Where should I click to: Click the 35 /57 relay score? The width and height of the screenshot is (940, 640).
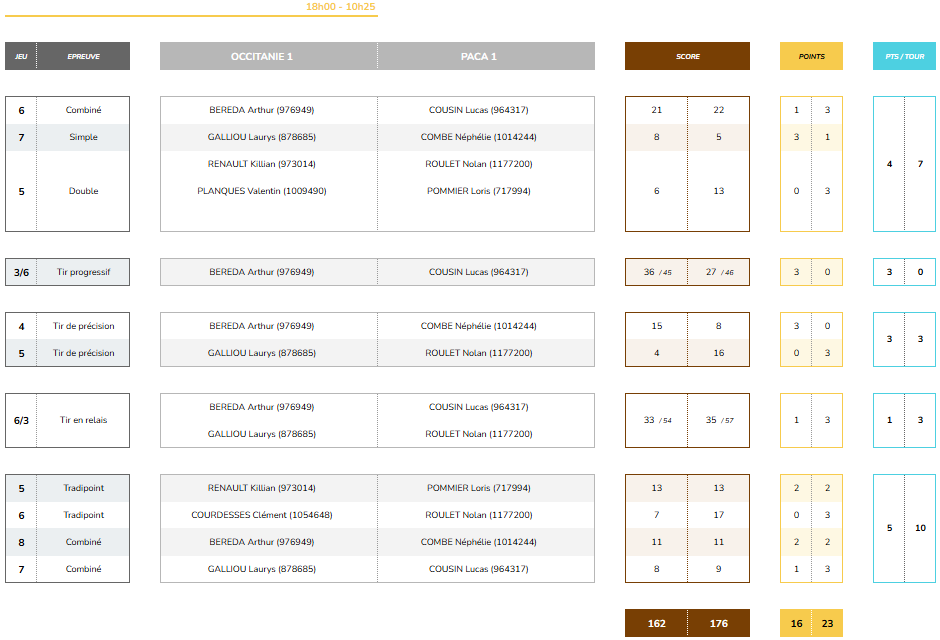tap(719, 421)
